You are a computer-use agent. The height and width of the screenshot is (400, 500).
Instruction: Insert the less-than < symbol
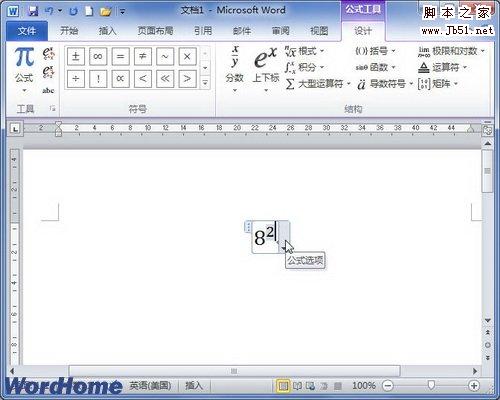tap(143, 79)
